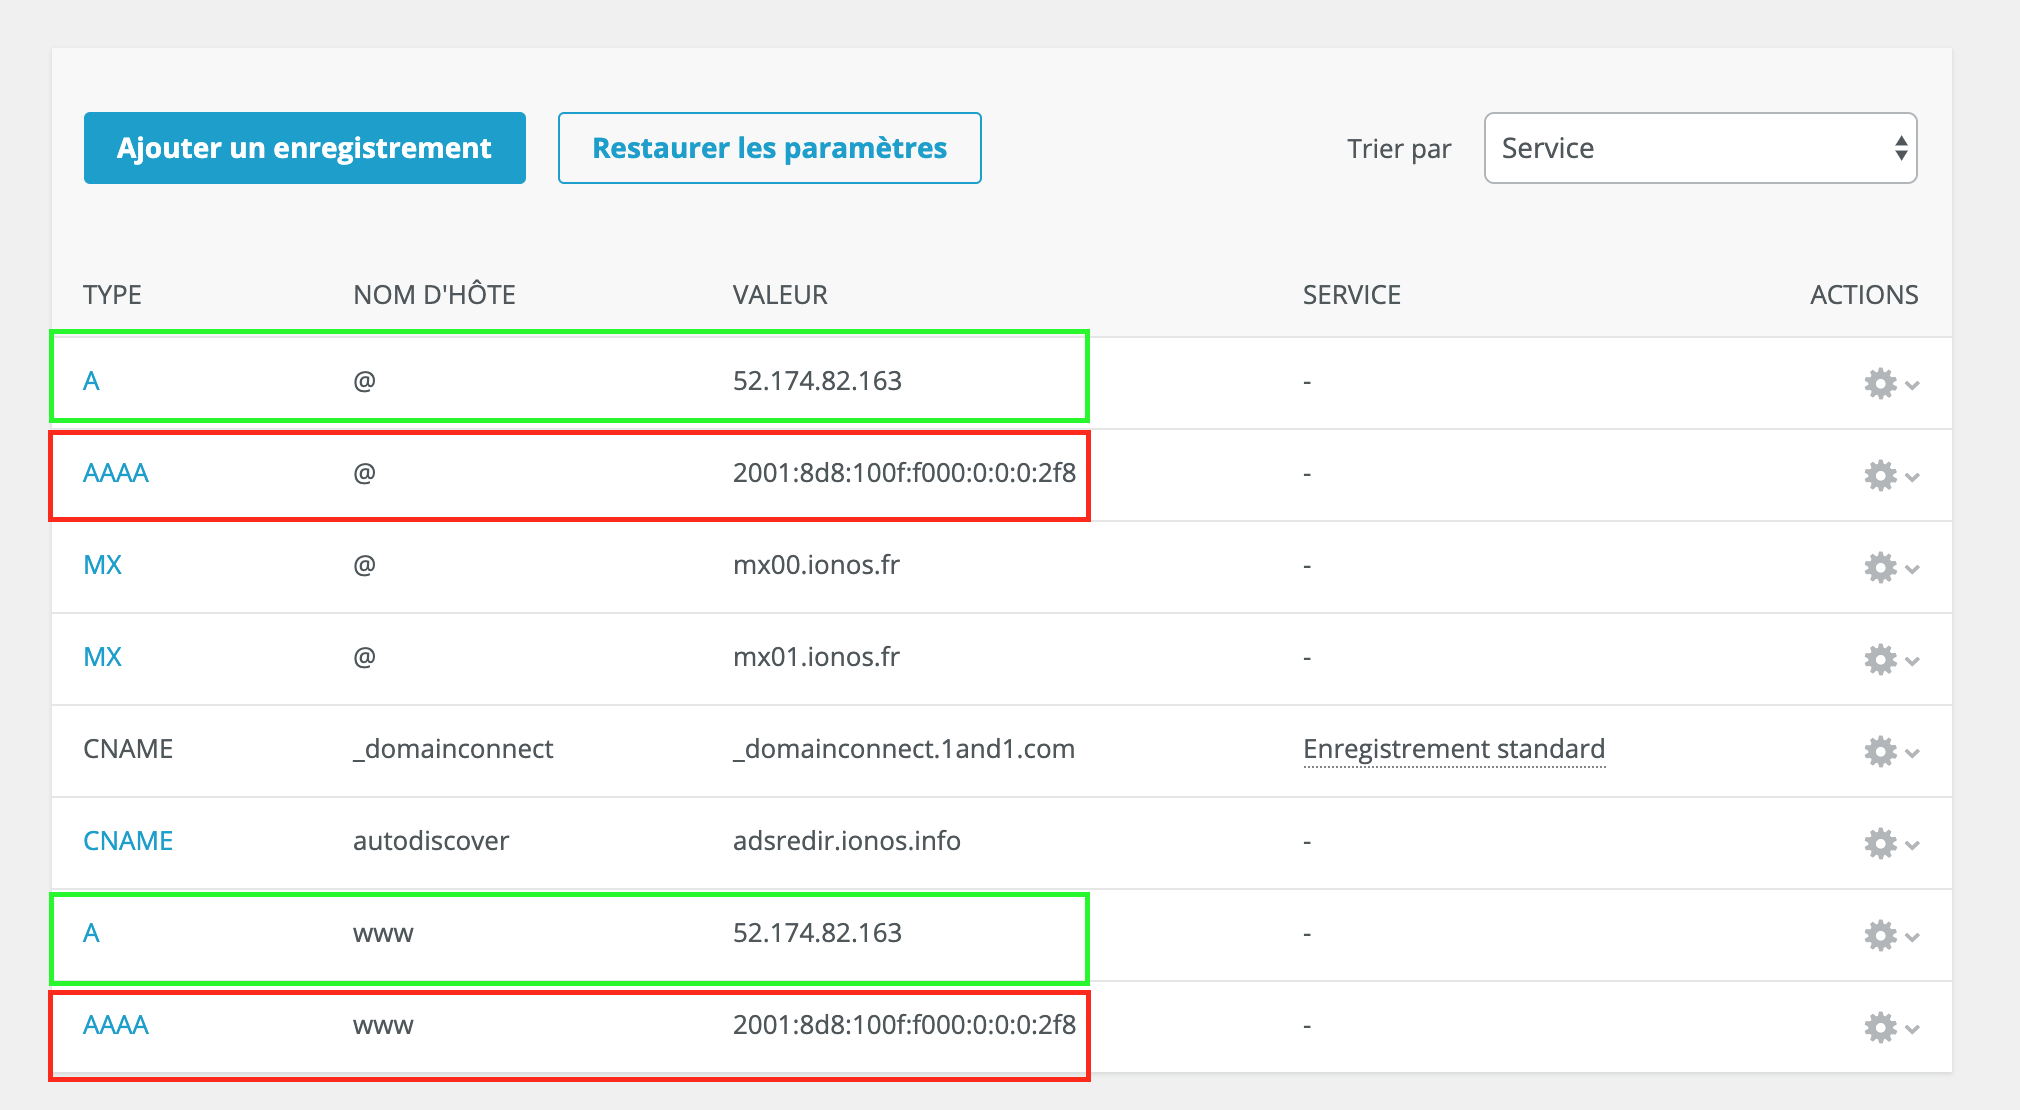Screen dimensions: 2020x1110
Task: Open actions gear for mx01.ionos.fr record
Action: click(1880, 659)
